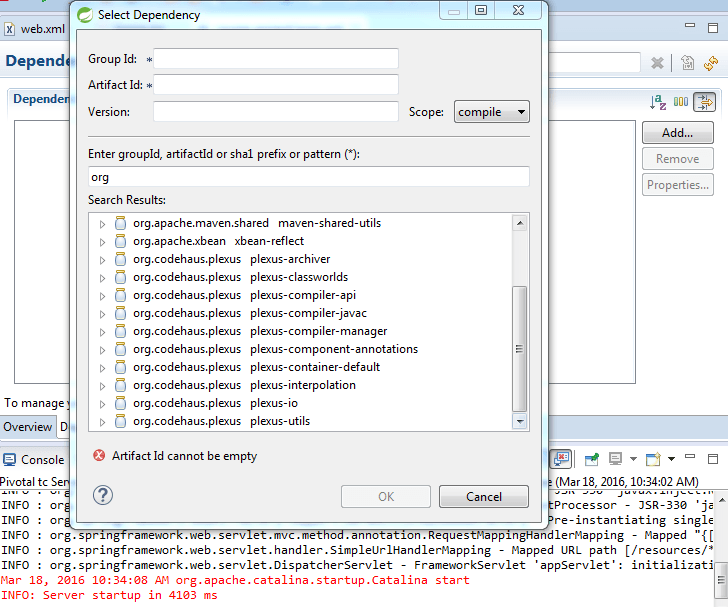Click the Pin Console icon
The height and width of the screenshot is (607, 728).
coord(592,459)
